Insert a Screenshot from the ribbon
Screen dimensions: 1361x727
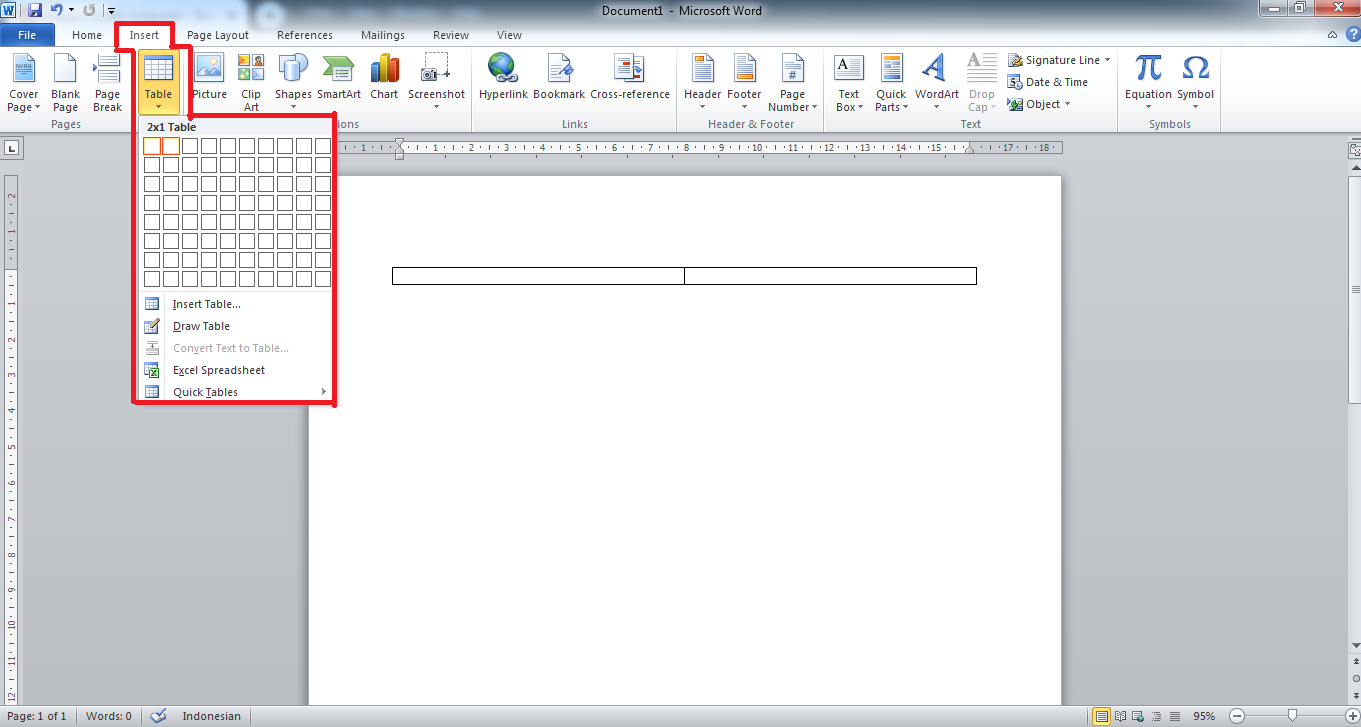pos(436,80)
